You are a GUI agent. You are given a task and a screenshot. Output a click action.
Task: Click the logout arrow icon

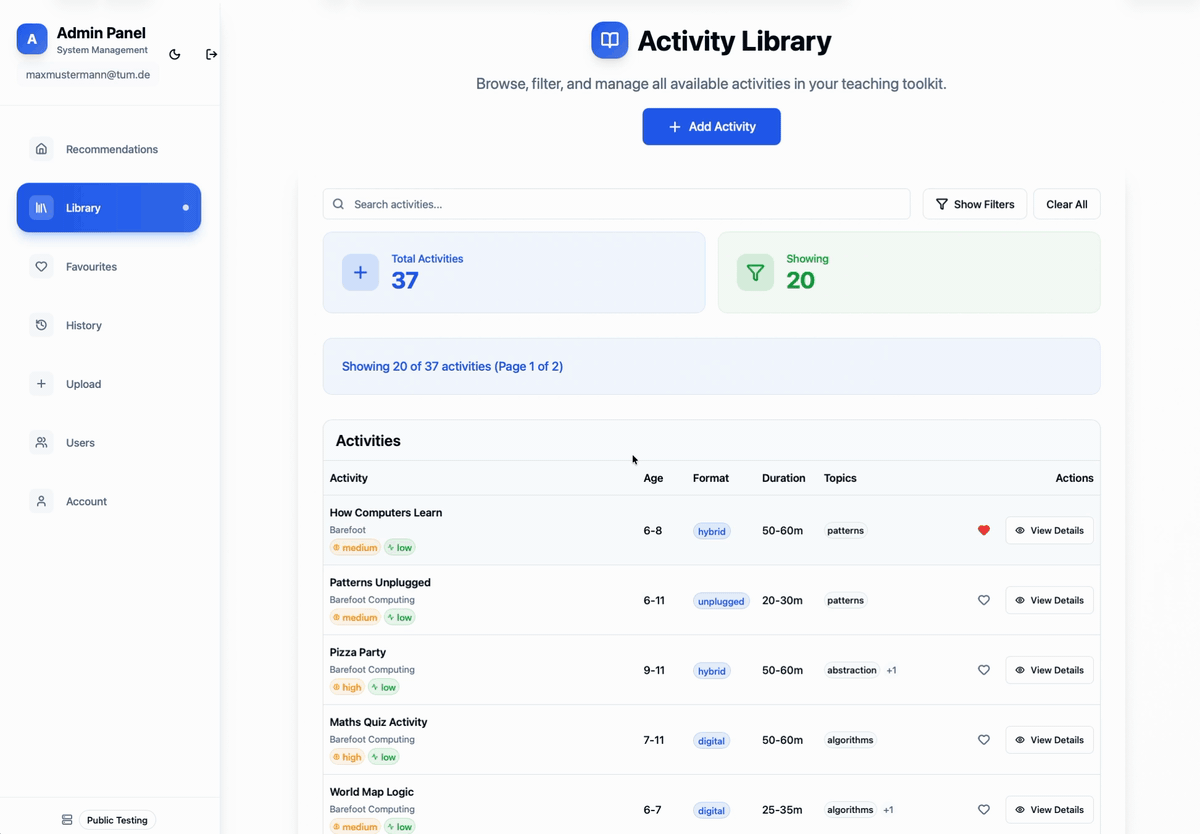[211, 54]
